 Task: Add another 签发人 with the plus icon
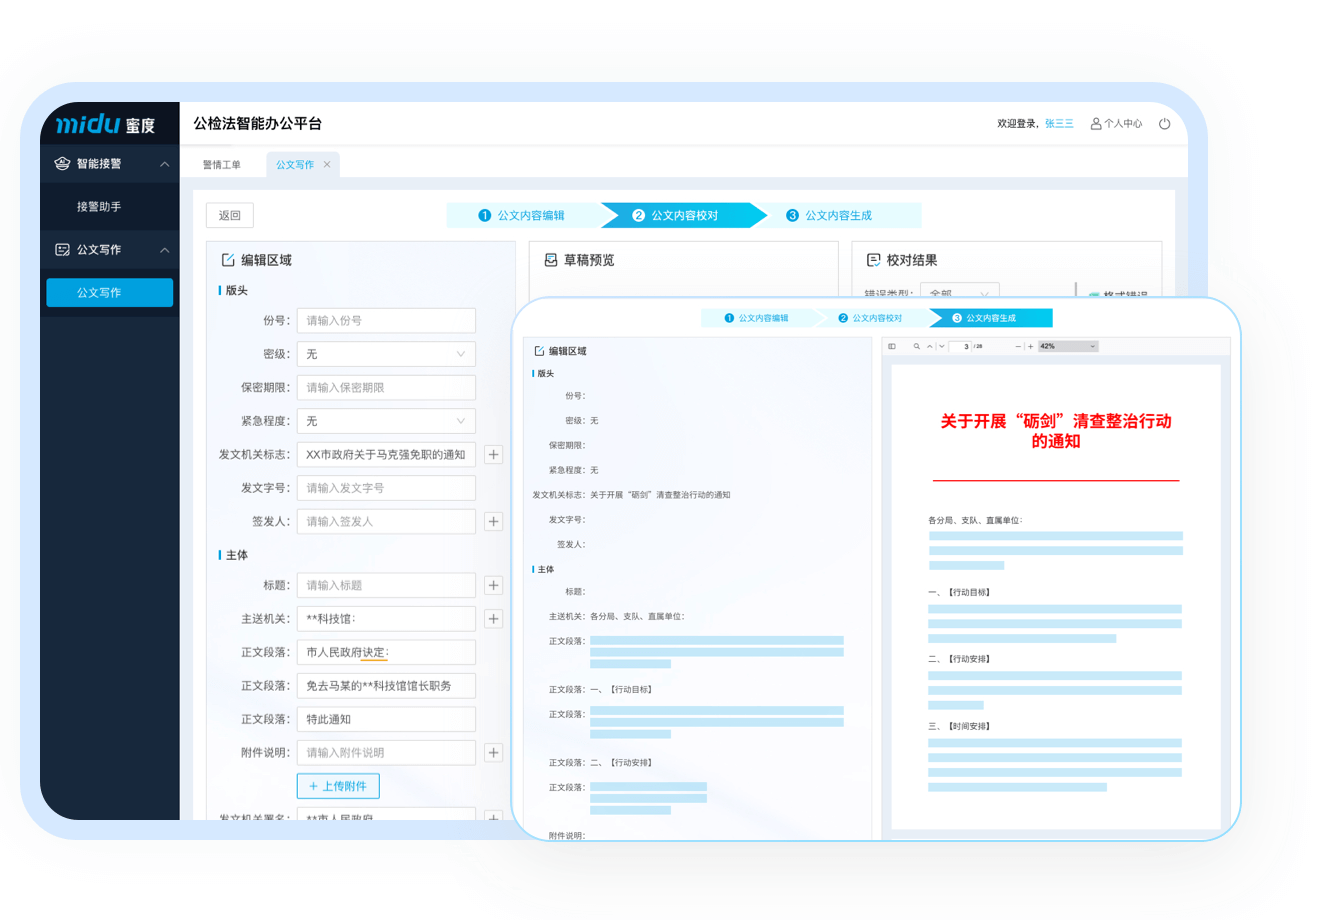[x=493, y=522]
